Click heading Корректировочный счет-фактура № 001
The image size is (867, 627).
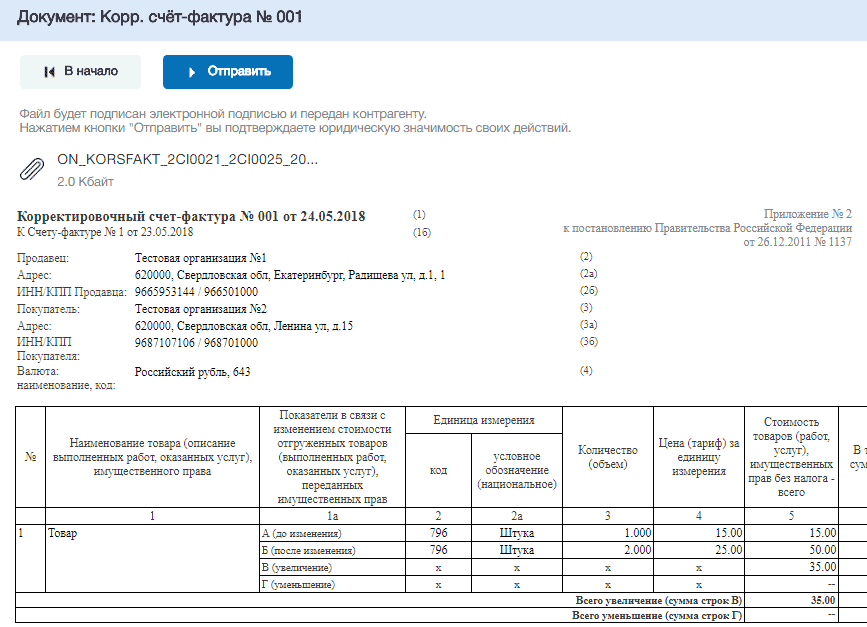191,216
